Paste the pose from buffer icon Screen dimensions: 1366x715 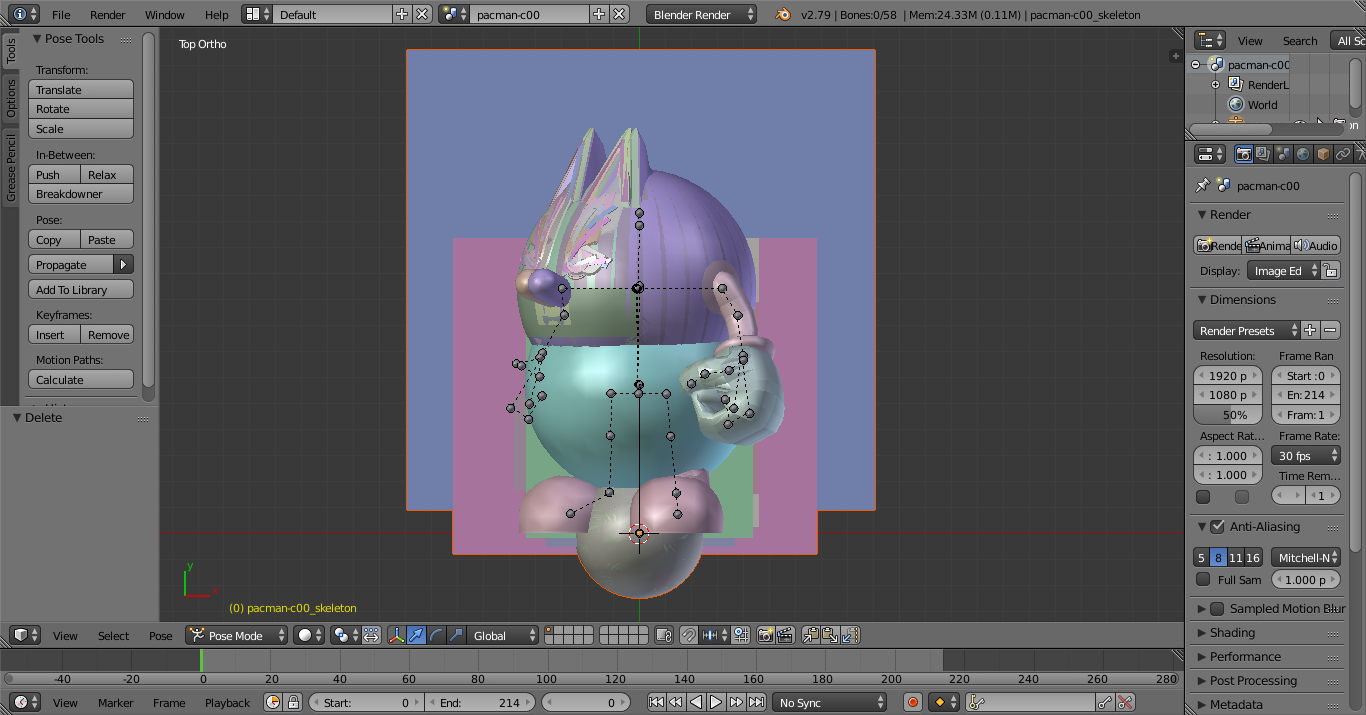pyautogui.click(x=830, y=635)
